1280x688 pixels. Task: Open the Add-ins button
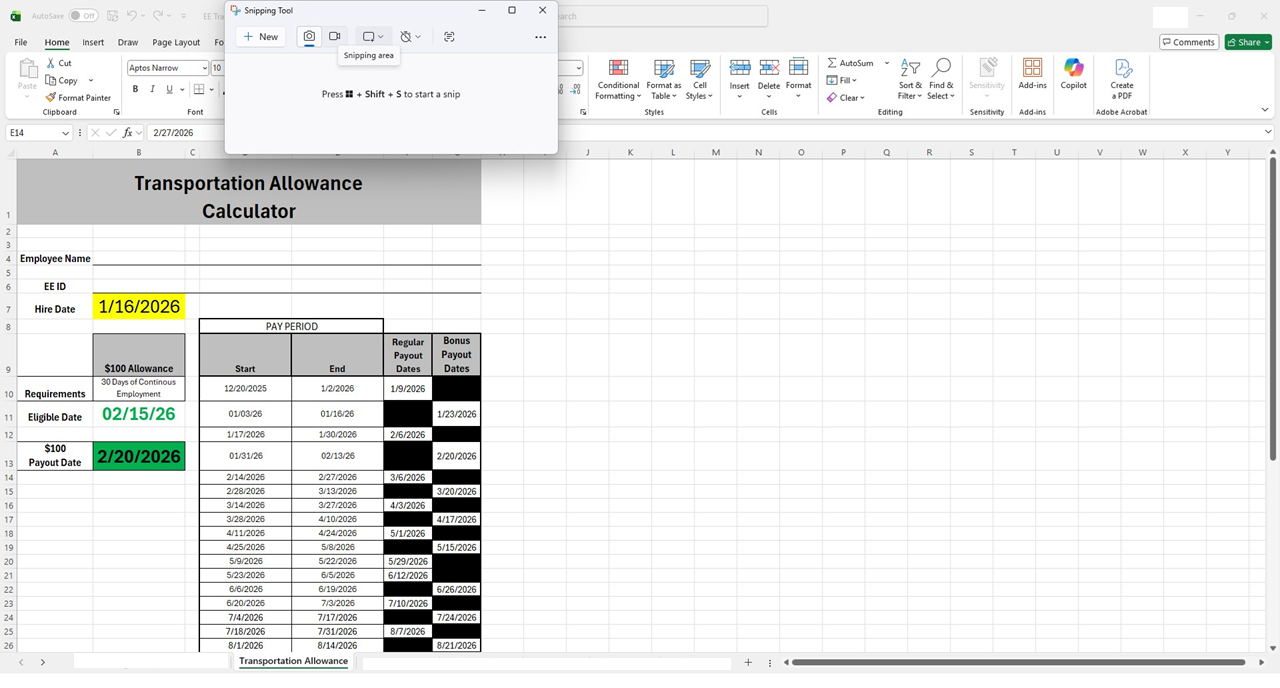[x=1032, y=74]
